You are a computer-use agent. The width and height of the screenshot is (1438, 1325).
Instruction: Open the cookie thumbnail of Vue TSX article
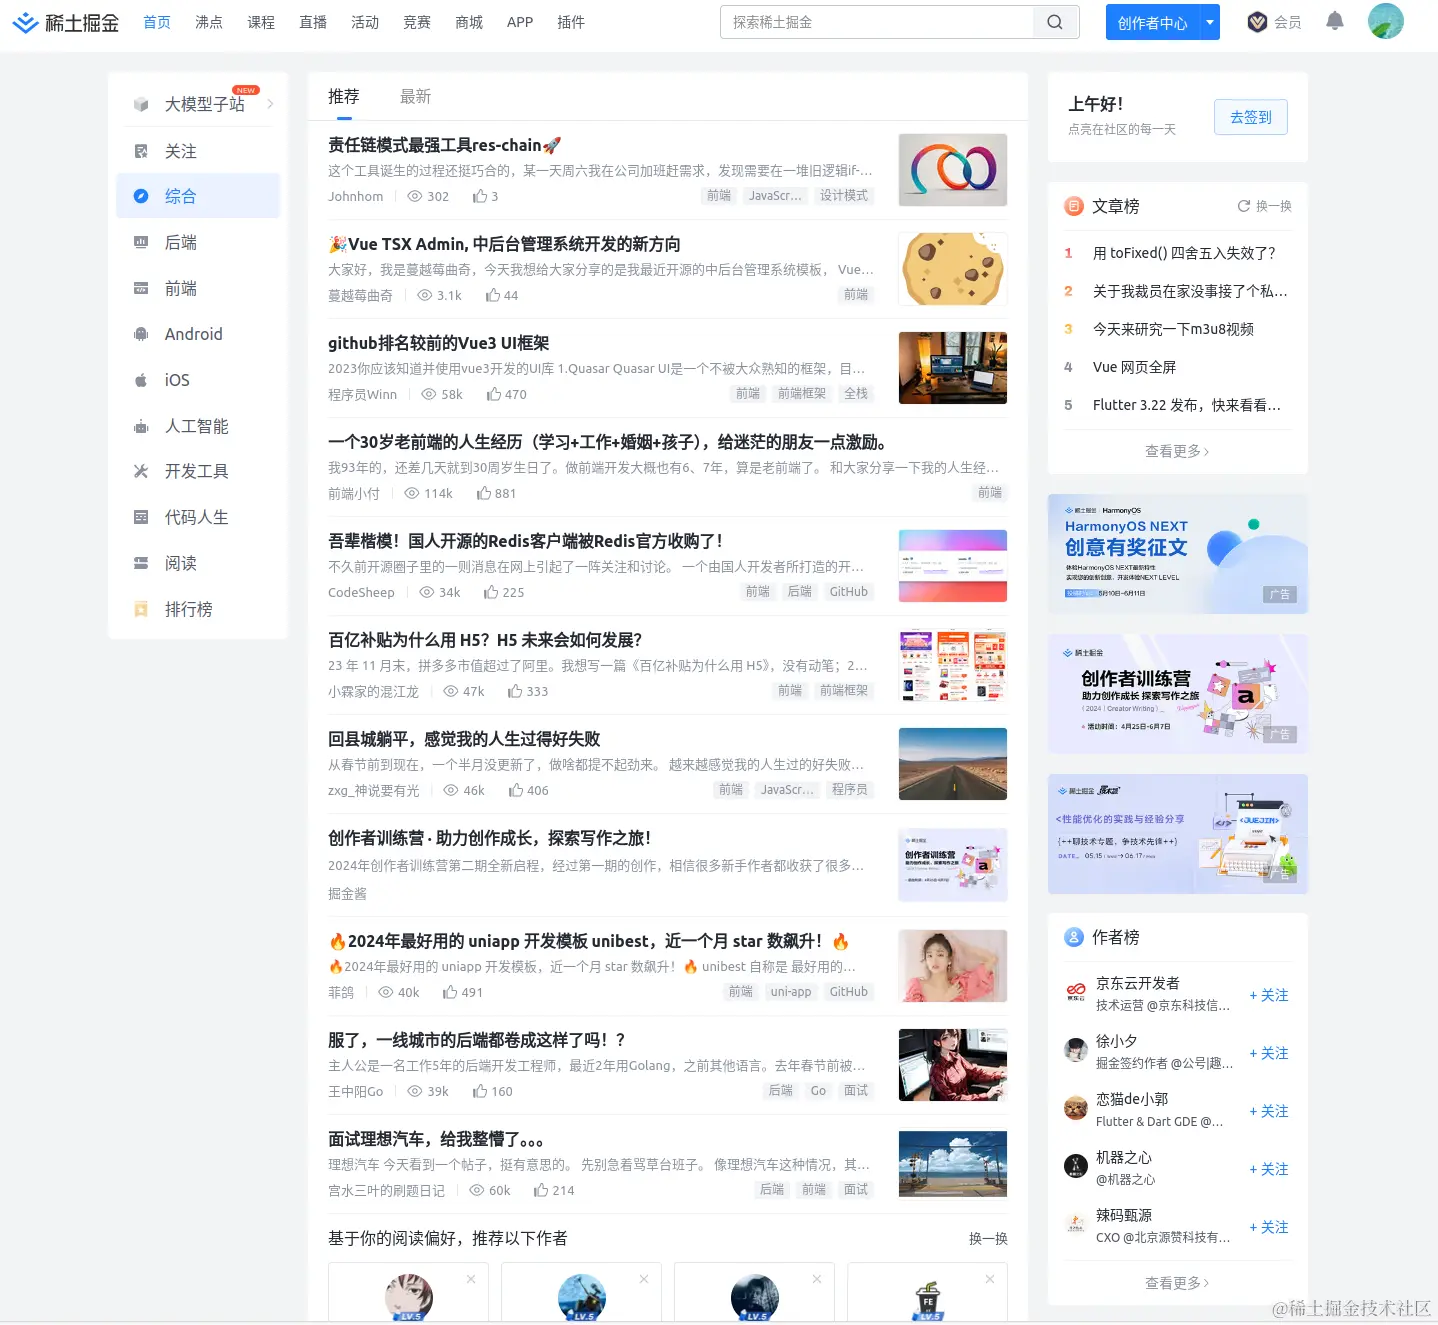pyautogui.click(x=953, y=269)
